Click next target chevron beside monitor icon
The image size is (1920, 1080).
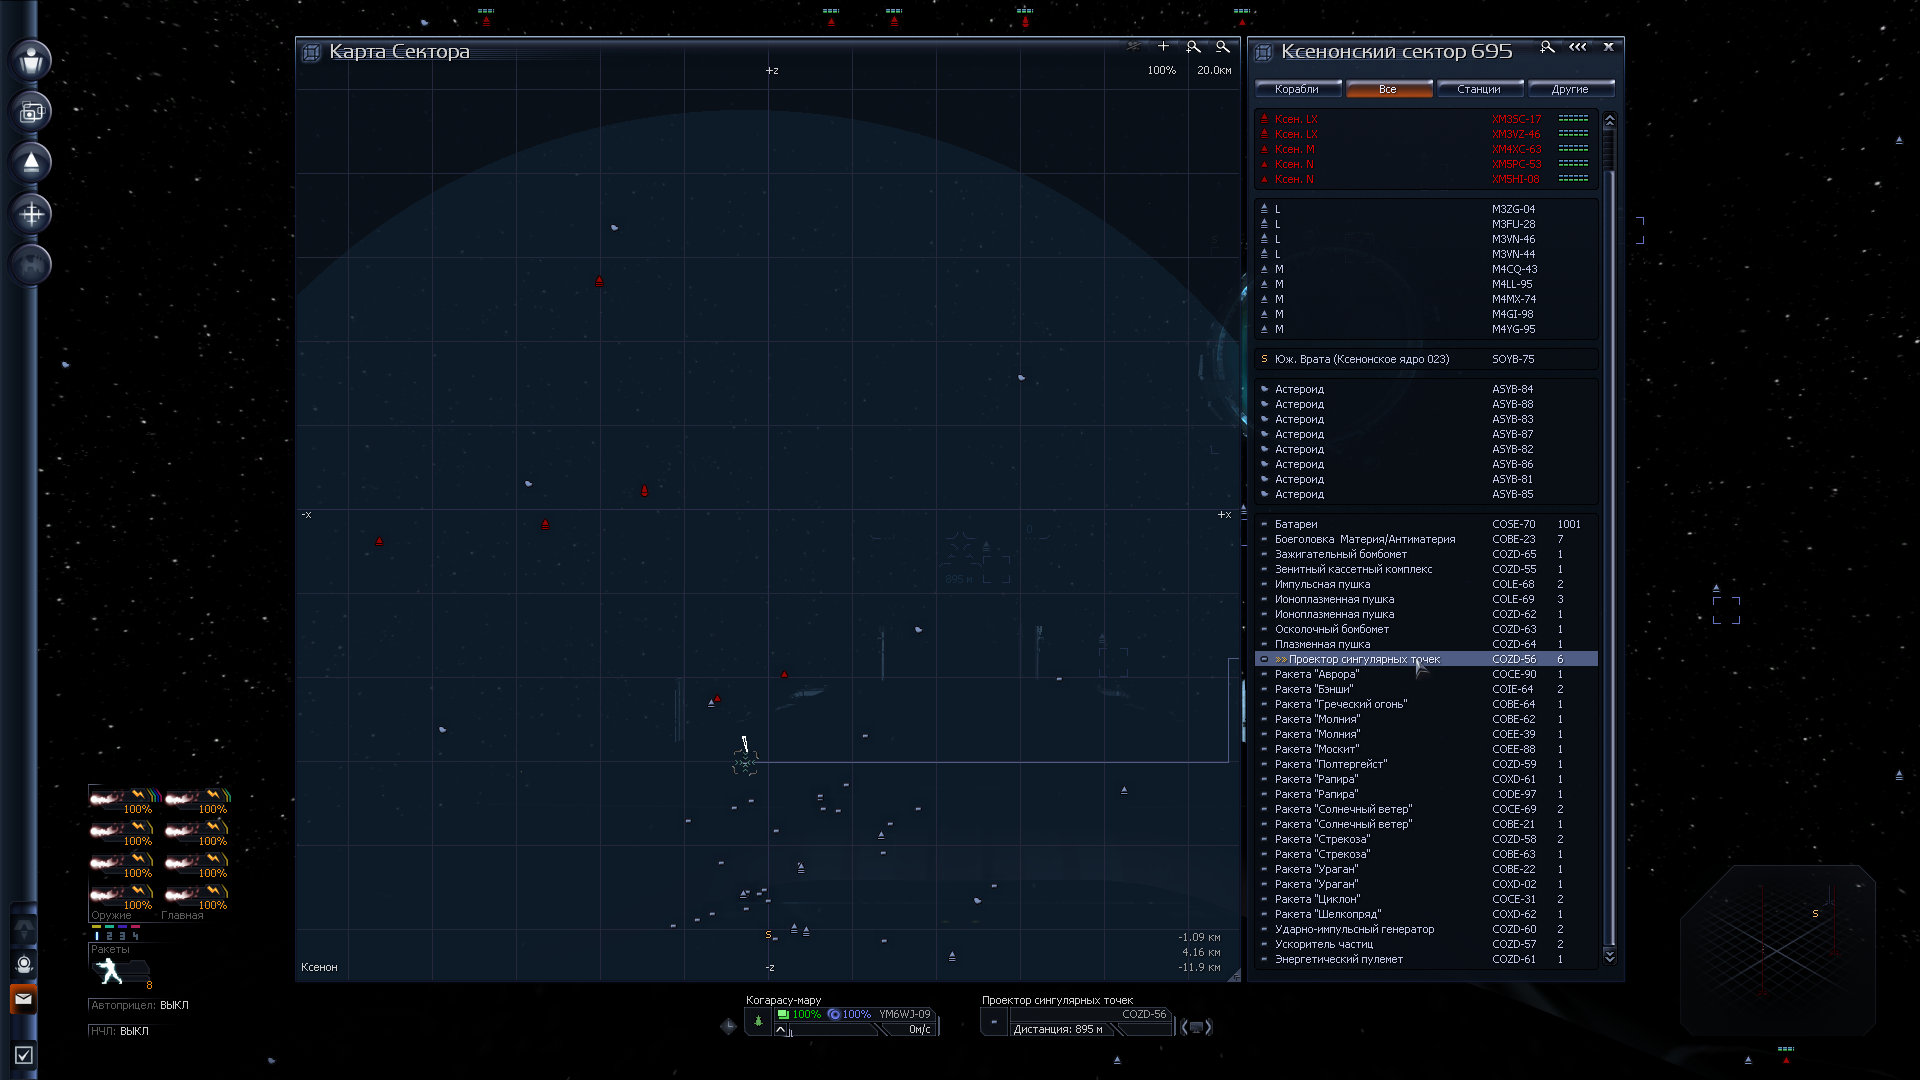coord(1209,1027)
